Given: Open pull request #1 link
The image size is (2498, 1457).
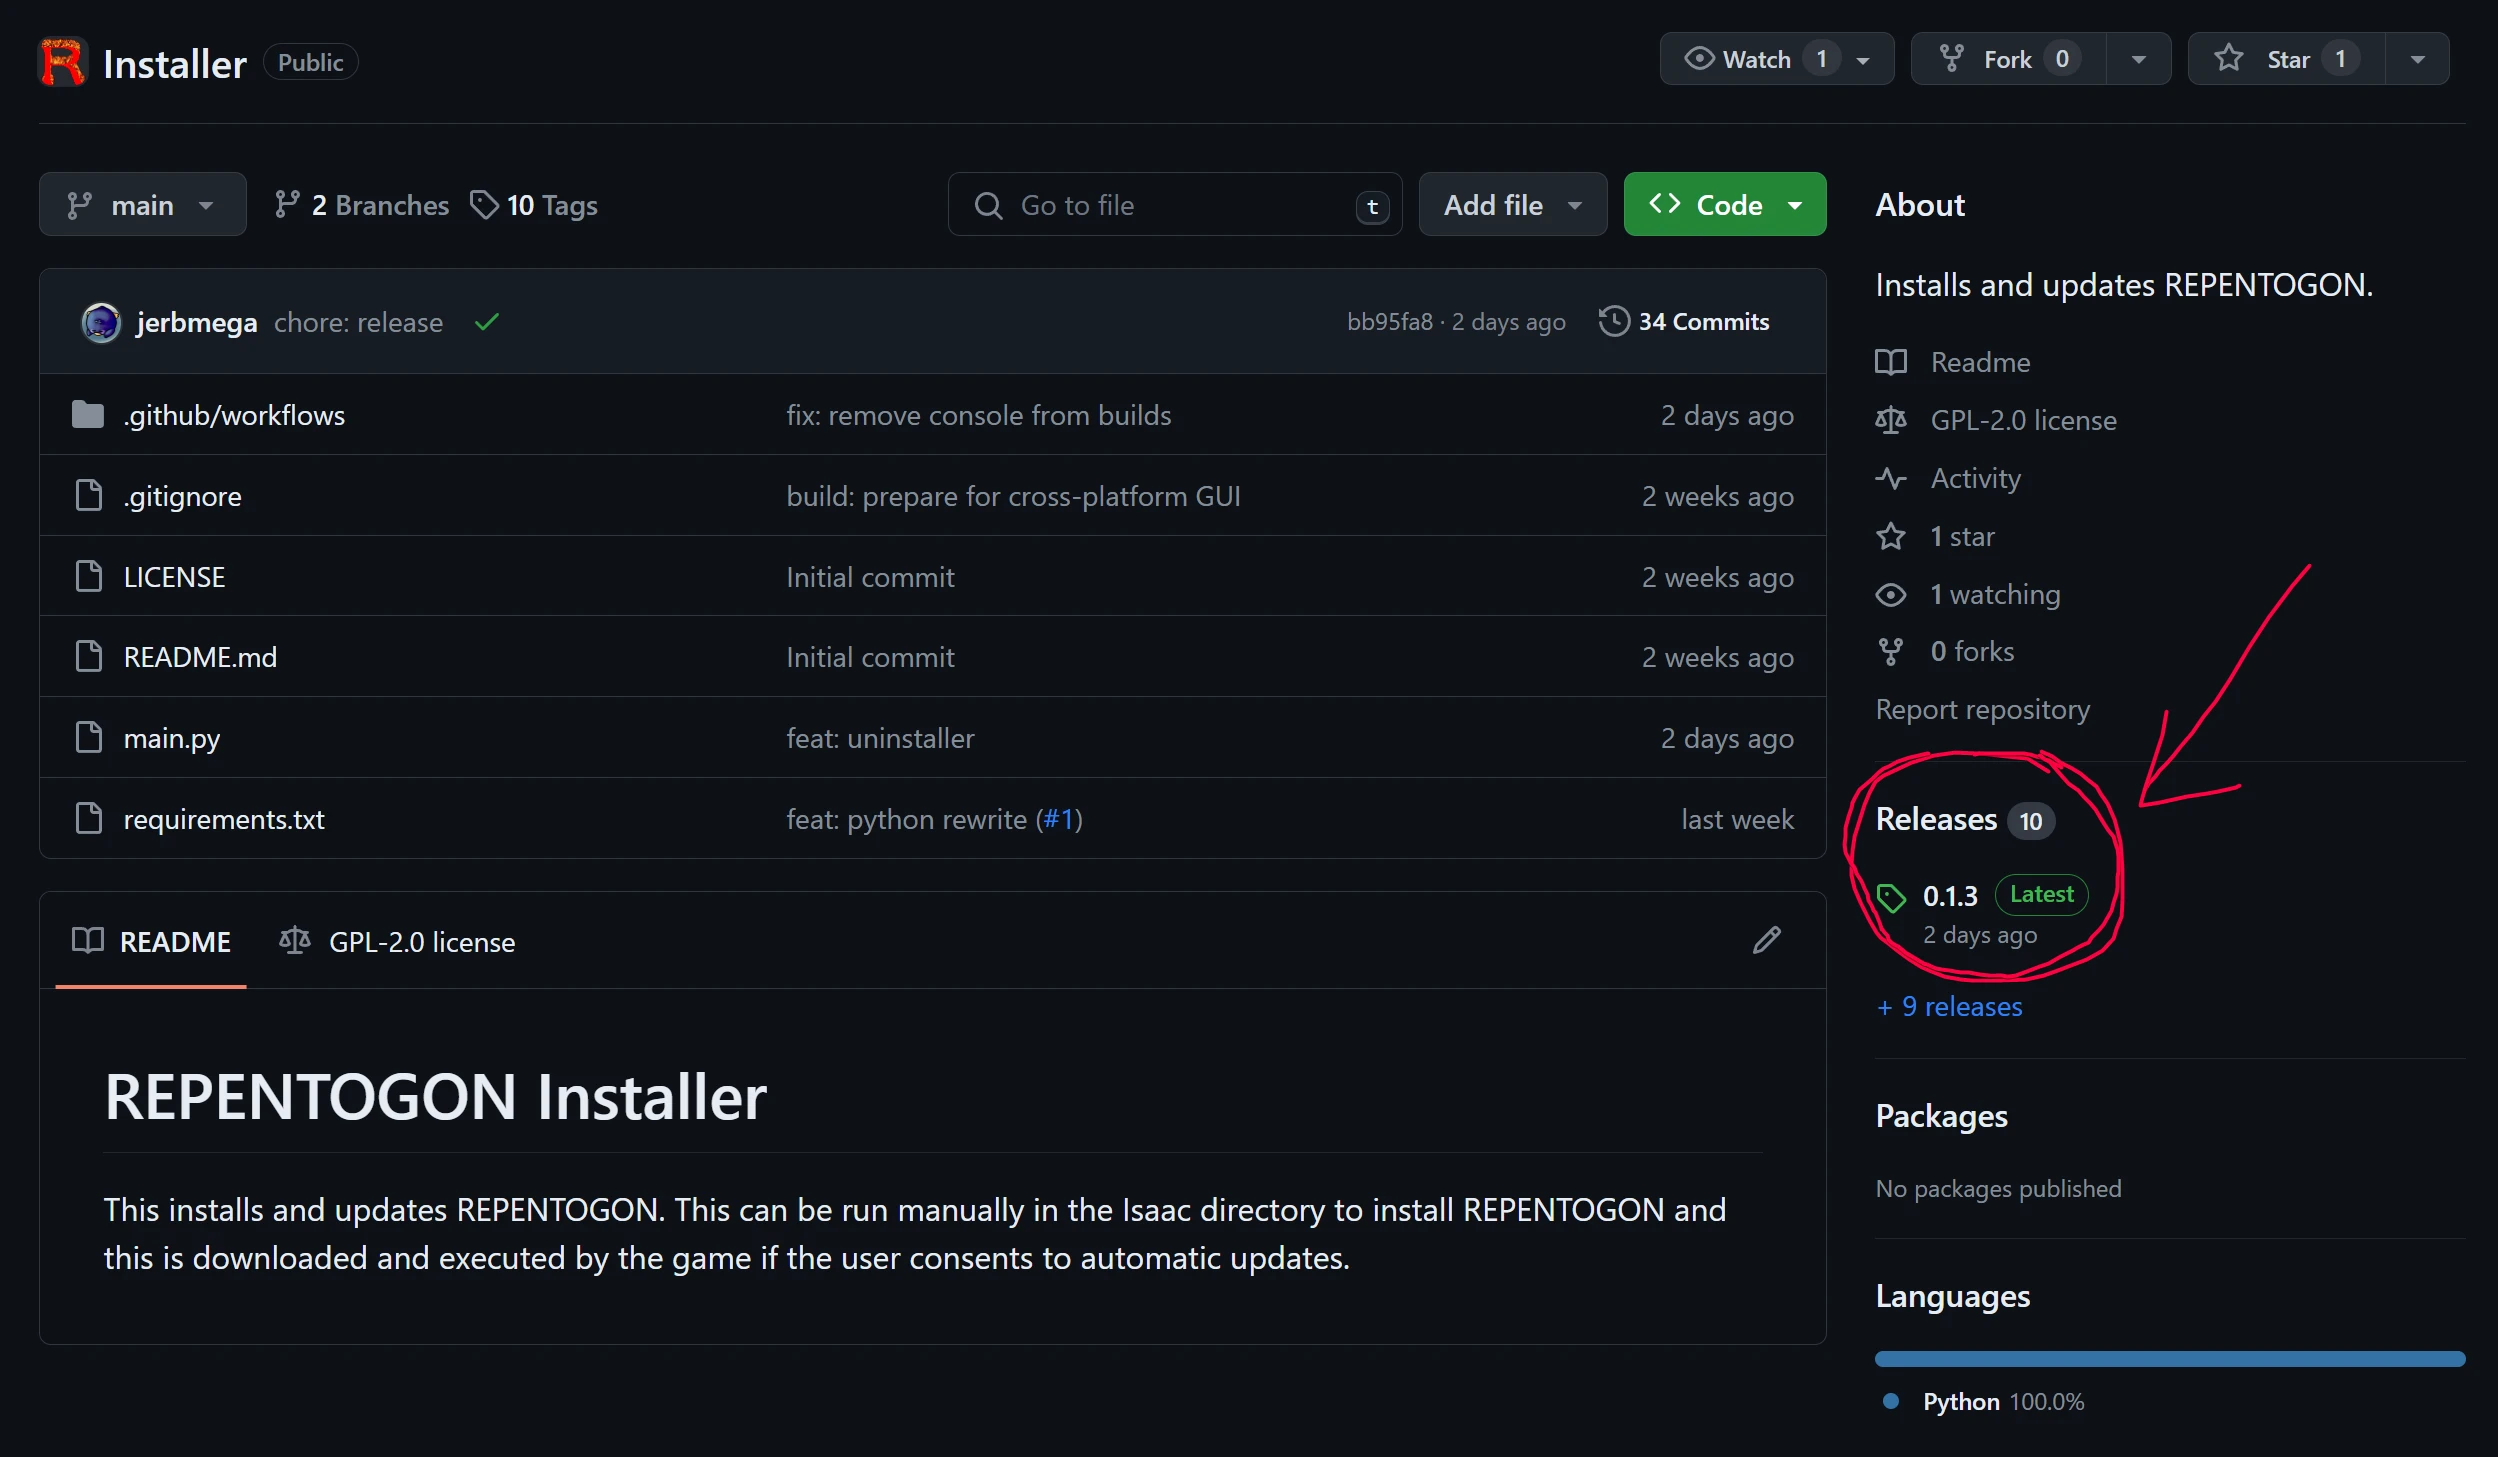Looking at the screenshot, I should [x=1058, y=819].
